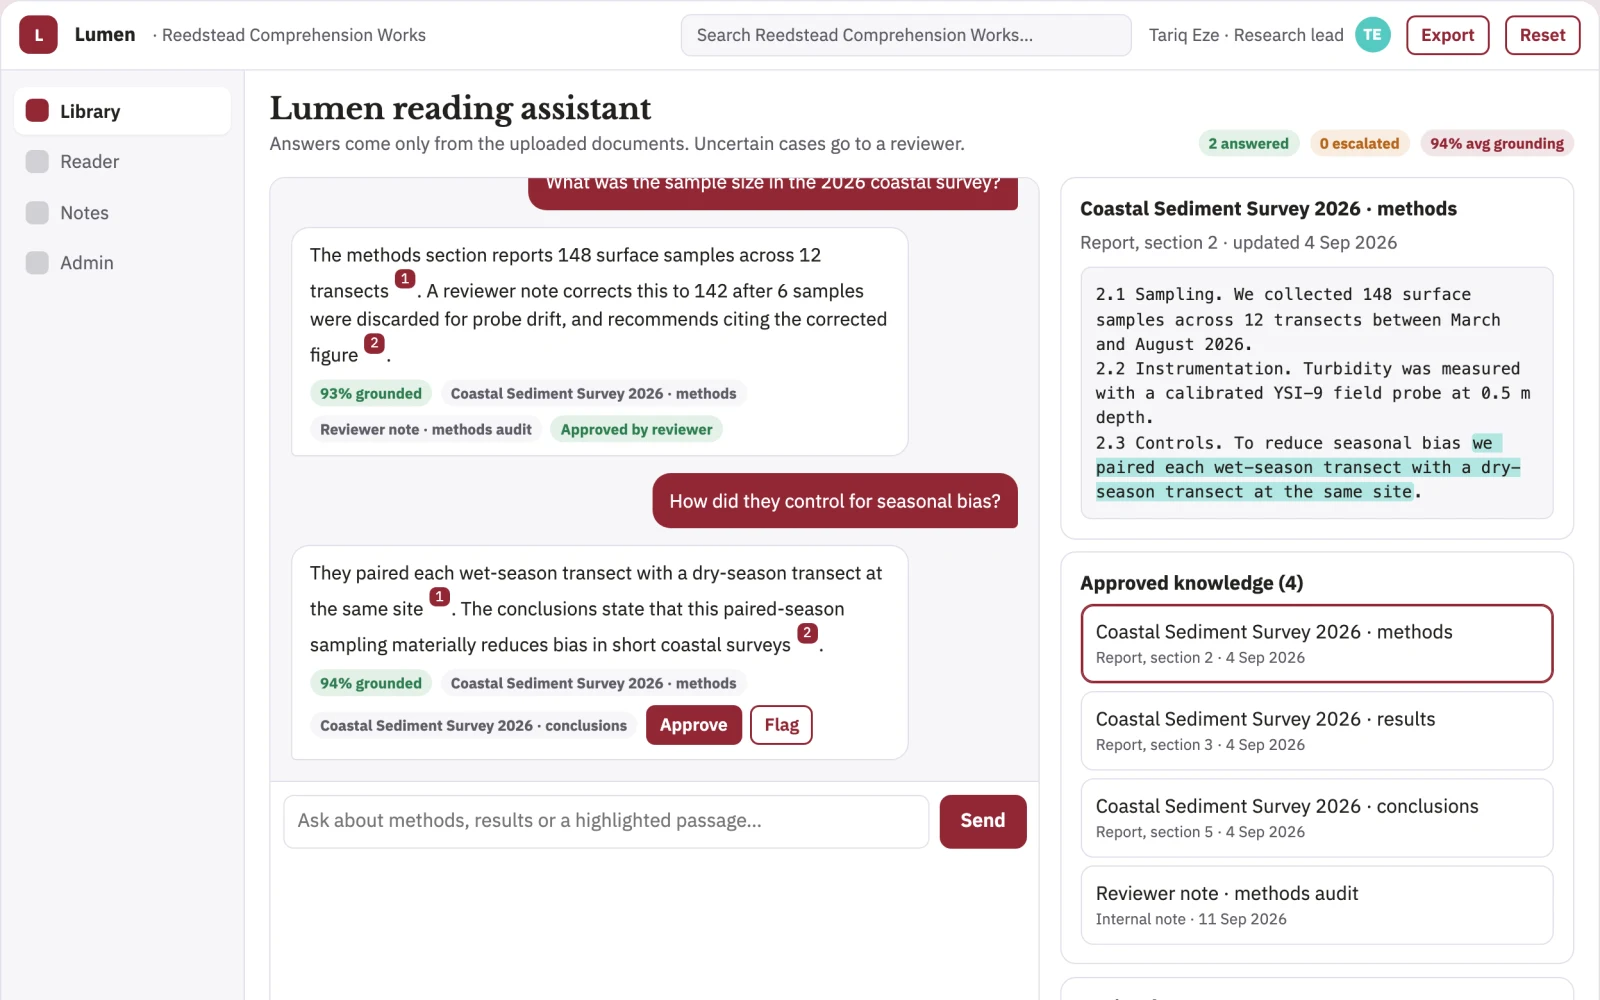The width and height of the screenshot is (1600, 1000).
Task: Flag the seasonal bias answer
Action: coord(781,725)
